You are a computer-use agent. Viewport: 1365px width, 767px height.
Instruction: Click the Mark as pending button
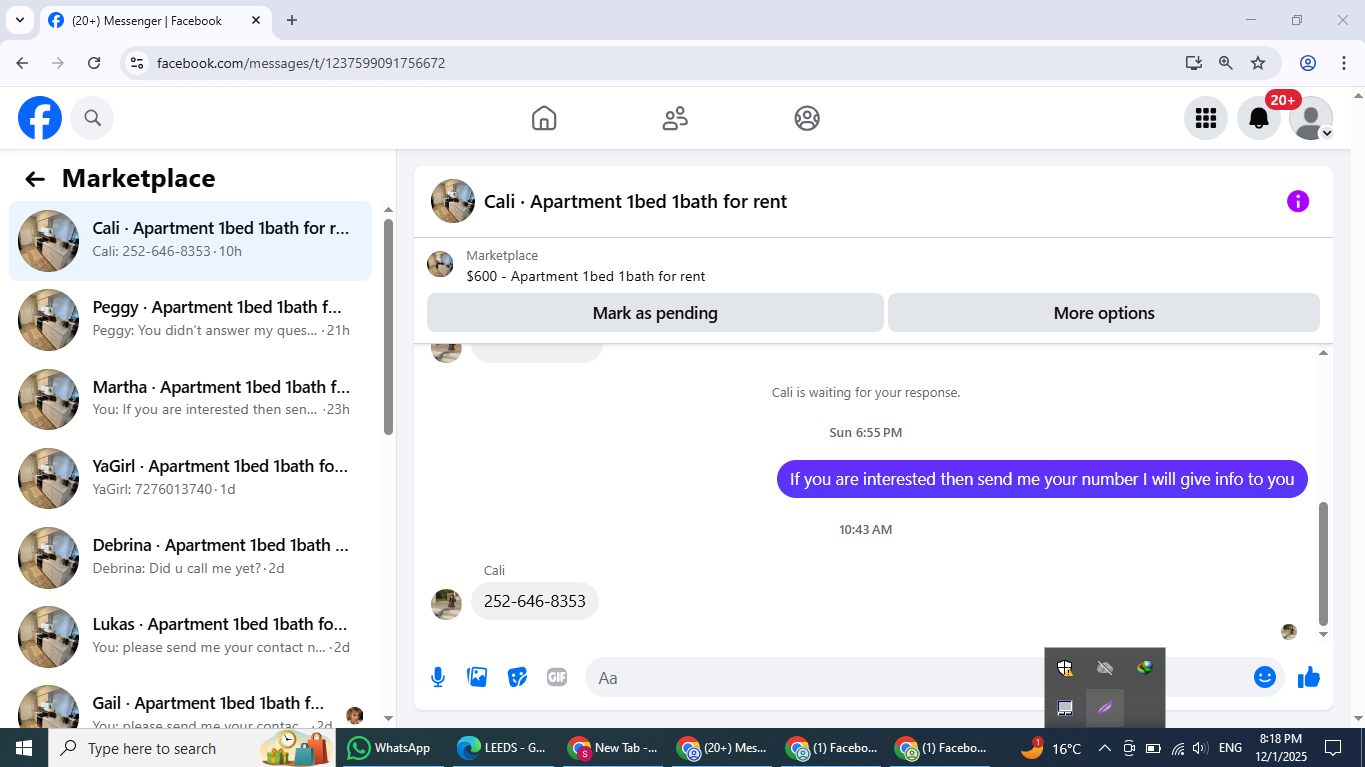[655, 313]
